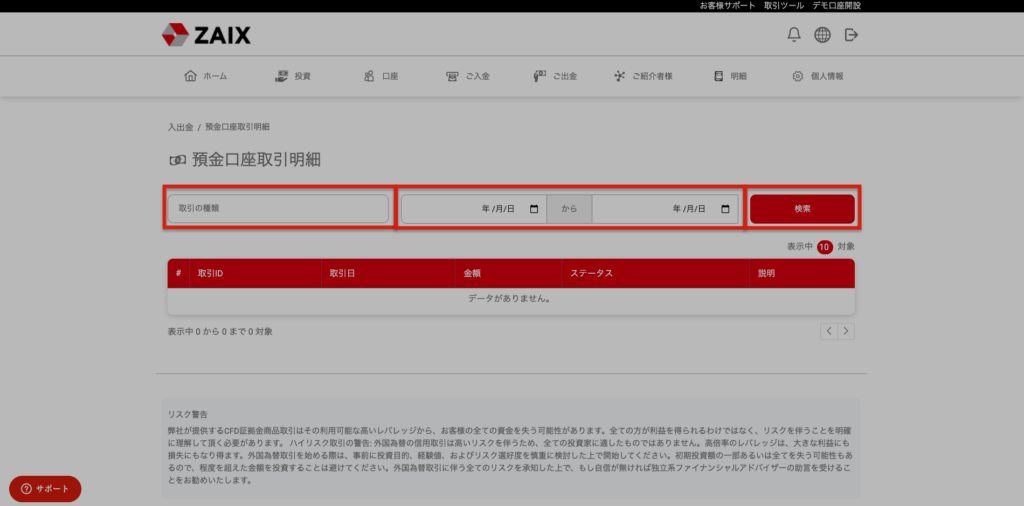The height and width of the screenshot is (506, 1024).
Task: Click the red 検索 button
Action: 802,209
